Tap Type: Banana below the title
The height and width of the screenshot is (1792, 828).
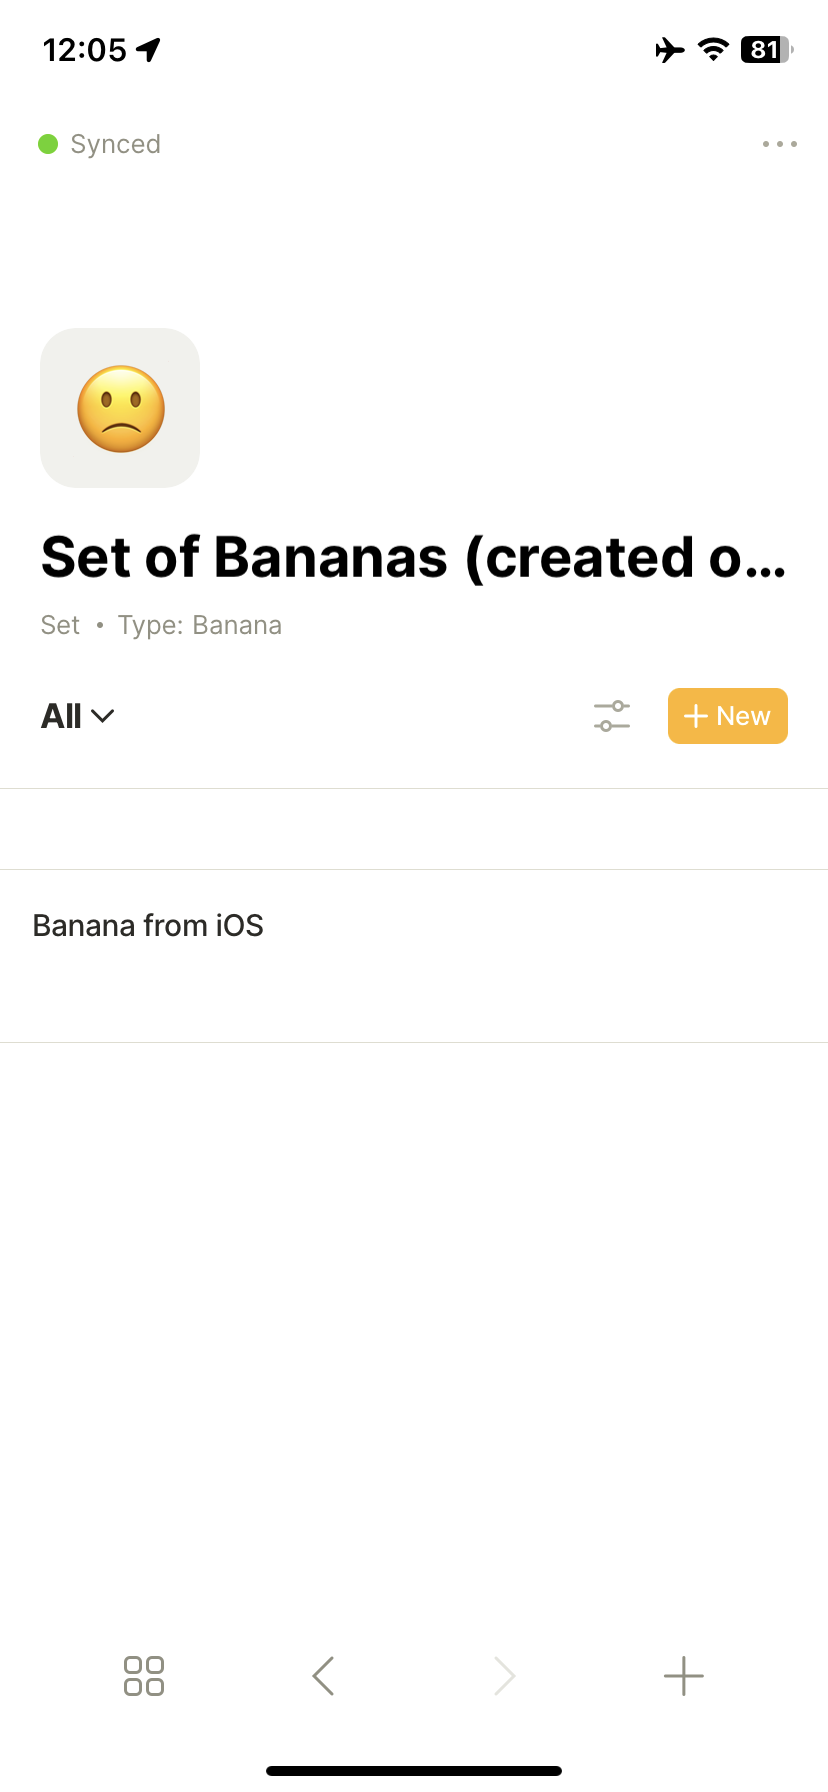point(200,624)
